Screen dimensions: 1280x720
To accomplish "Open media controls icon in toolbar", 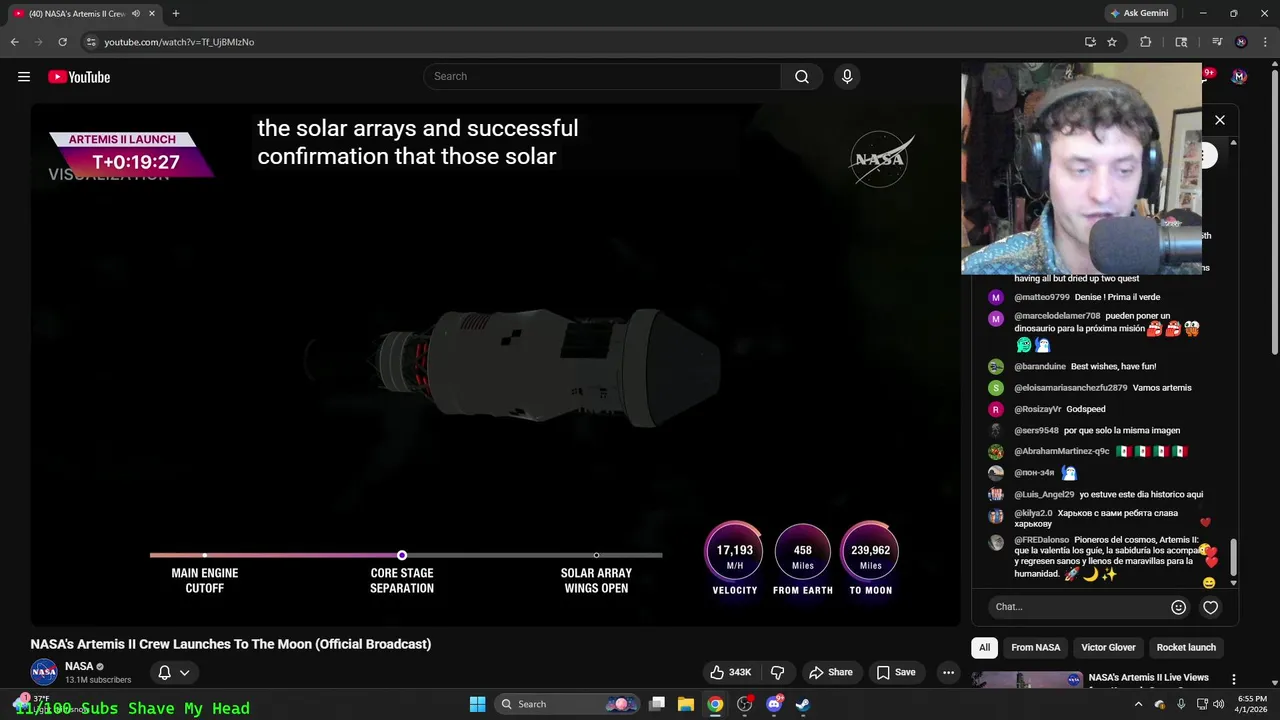I will [1217, 42].
